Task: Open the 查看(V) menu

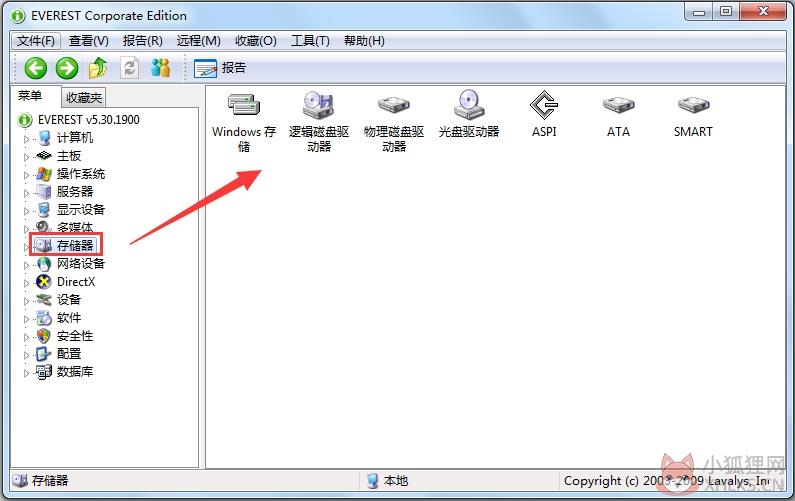Action: click(x=89, y=41)
